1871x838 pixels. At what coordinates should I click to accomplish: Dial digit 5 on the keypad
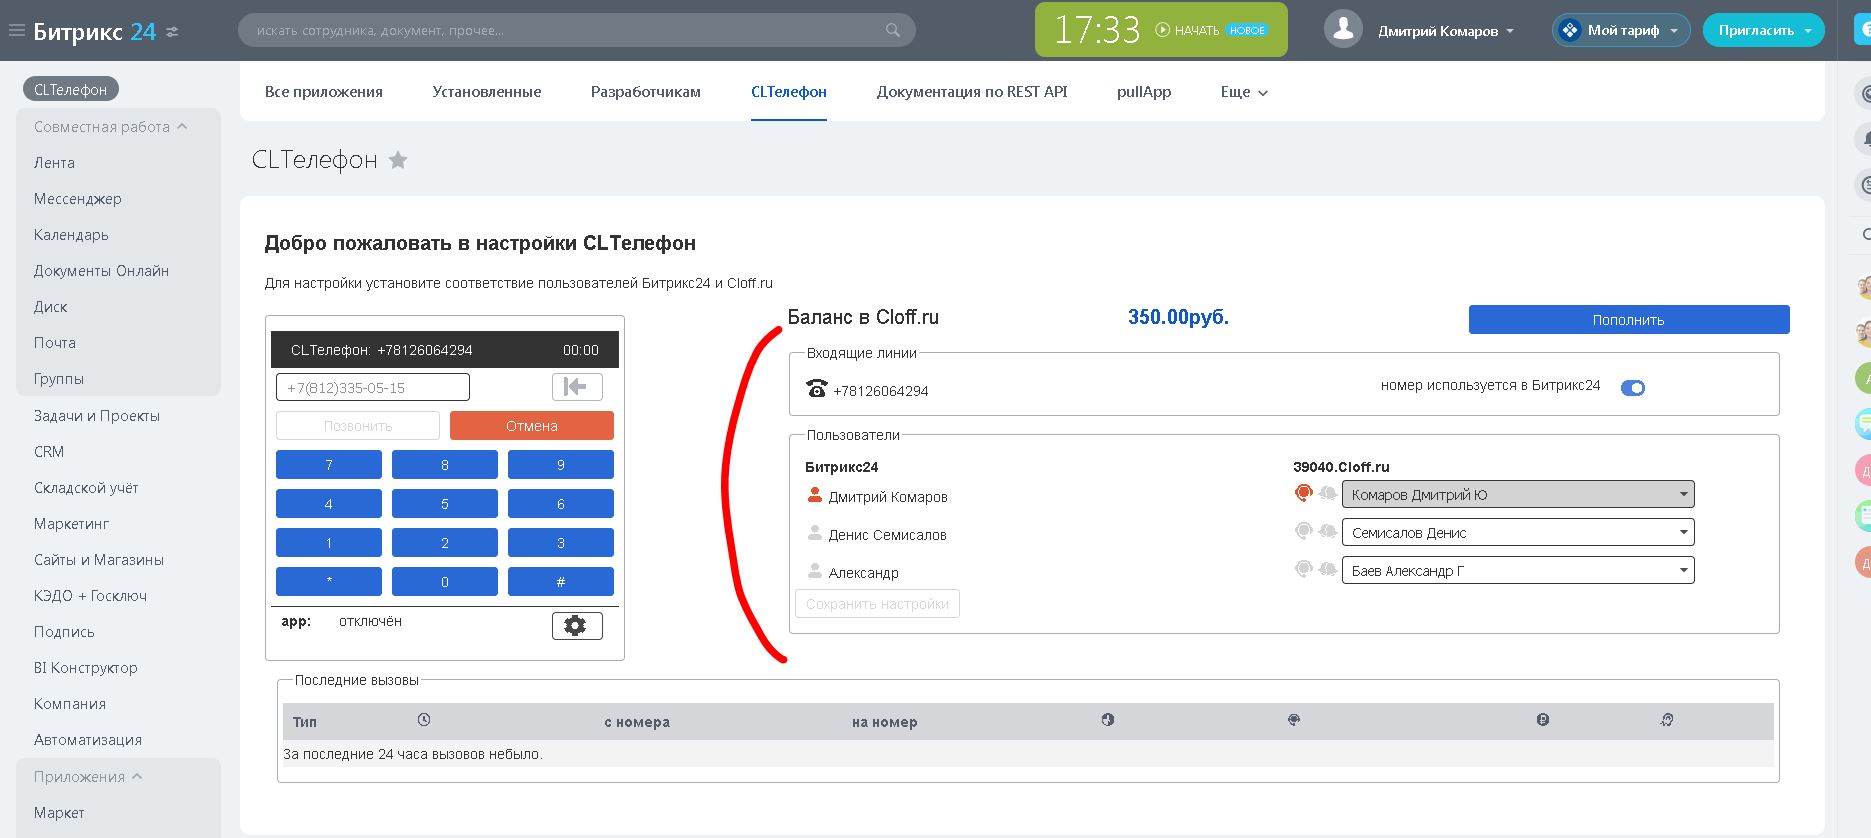(x=445, y=504)
